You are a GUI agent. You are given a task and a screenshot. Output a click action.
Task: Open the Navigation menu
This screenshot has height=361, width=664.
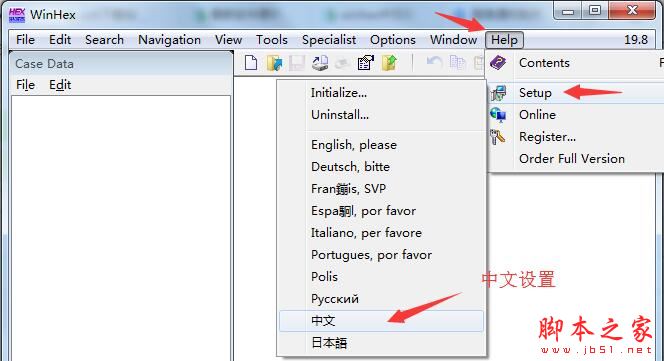169,40
